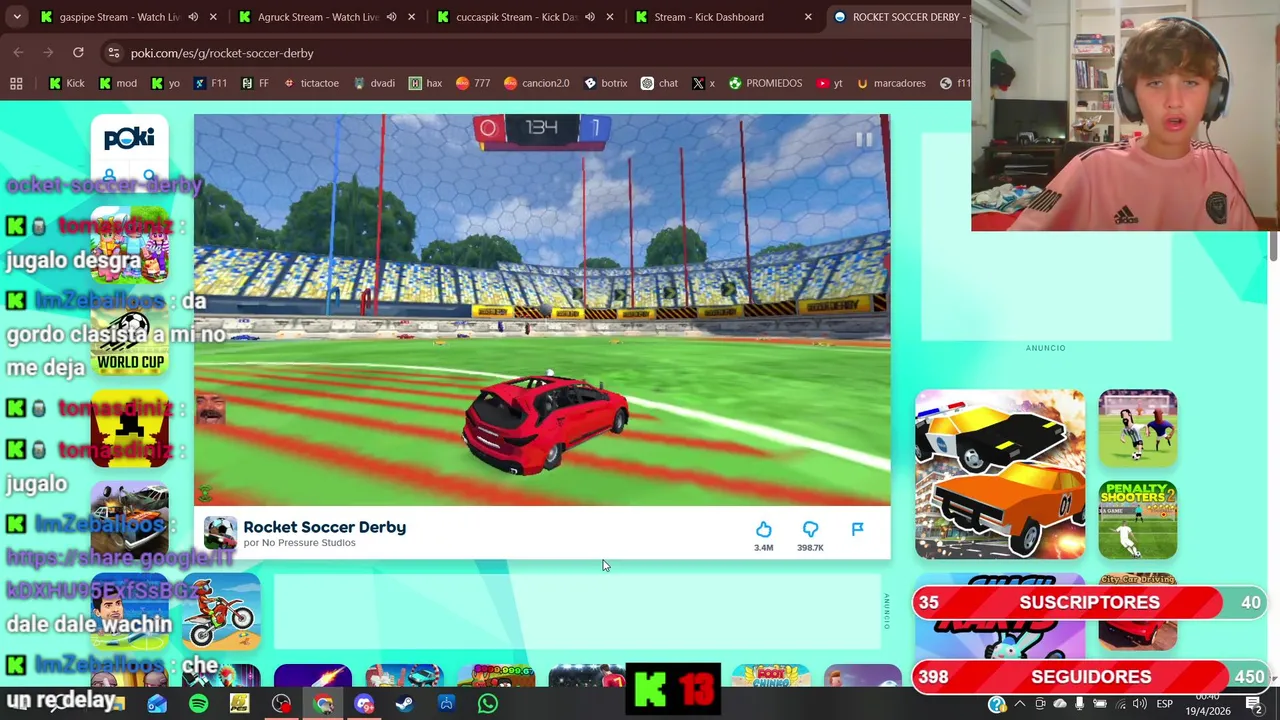Pause the game with the pause icon

pyautogui.click(x=863, y=141)
